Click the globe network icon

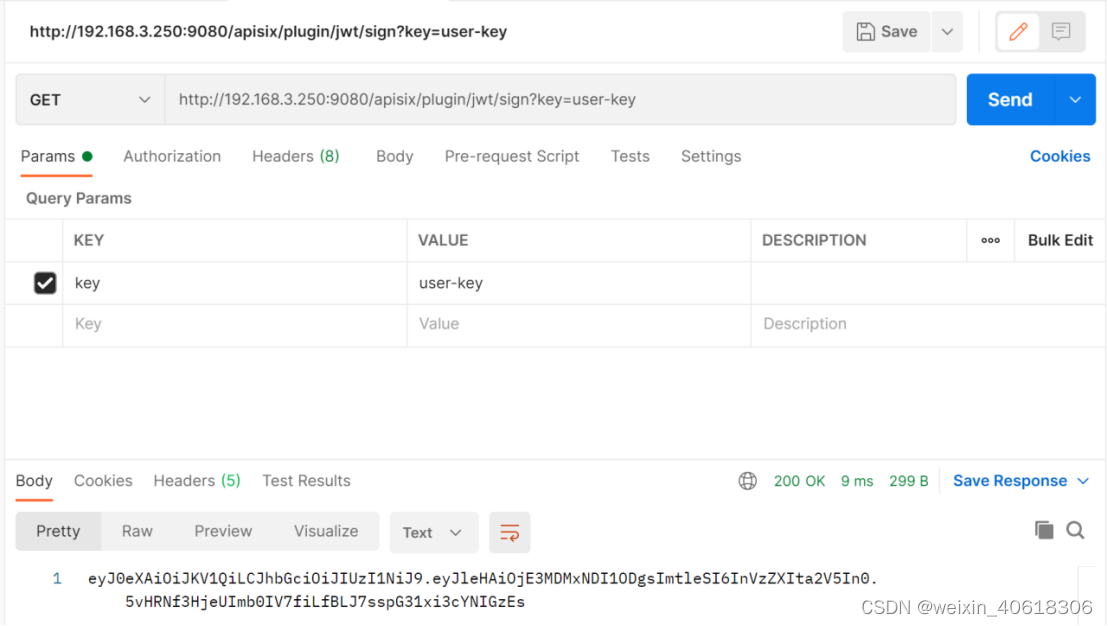coord(748,482)
